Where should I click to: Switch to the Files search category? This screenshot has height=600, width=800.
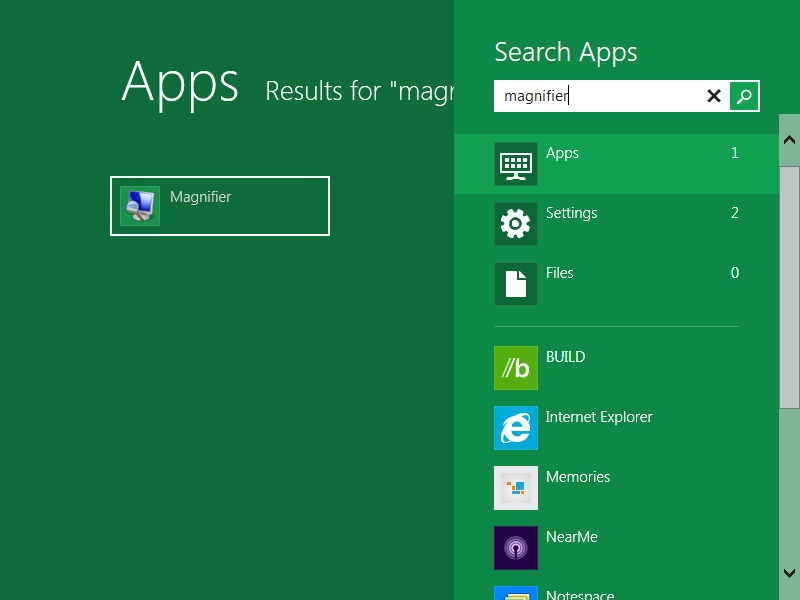pos(560,273)
